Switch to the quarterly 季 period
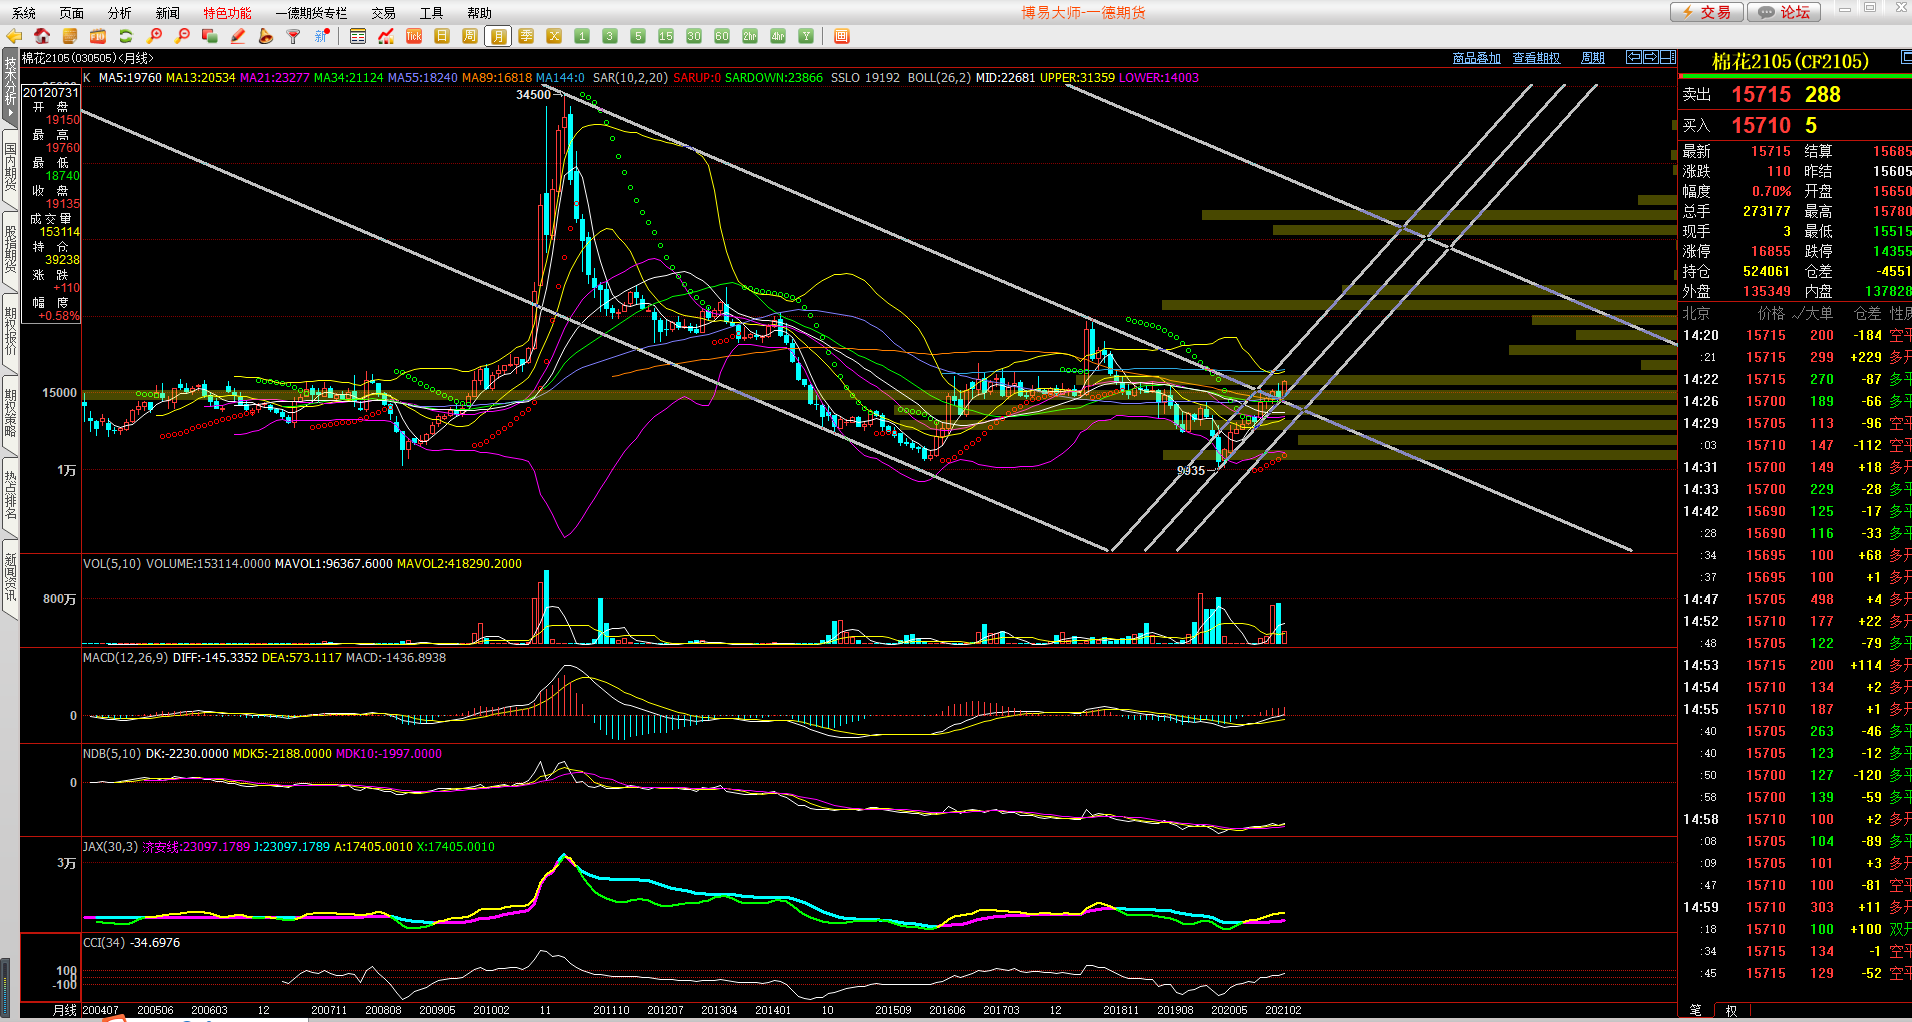The image size is (1912, 1022). [x=526, y=36]
